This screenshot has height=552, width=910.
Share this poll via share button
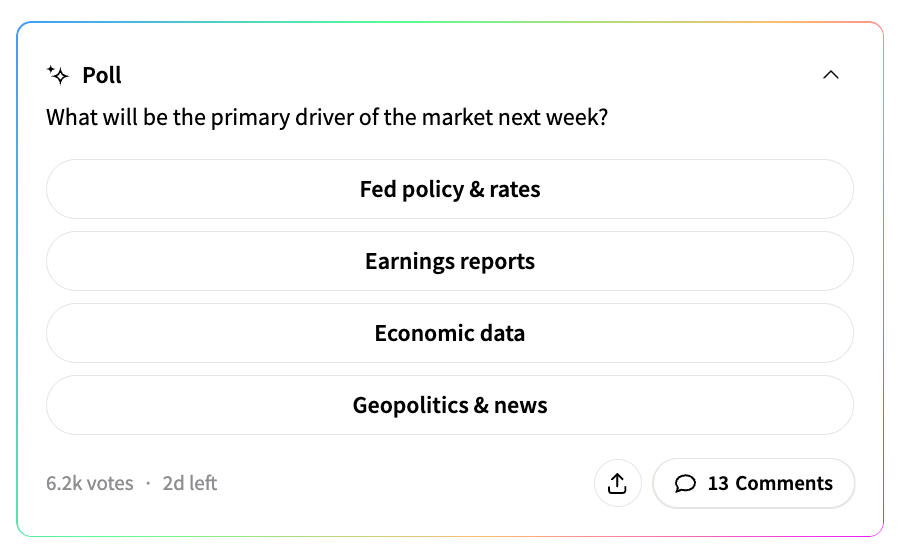617,484
